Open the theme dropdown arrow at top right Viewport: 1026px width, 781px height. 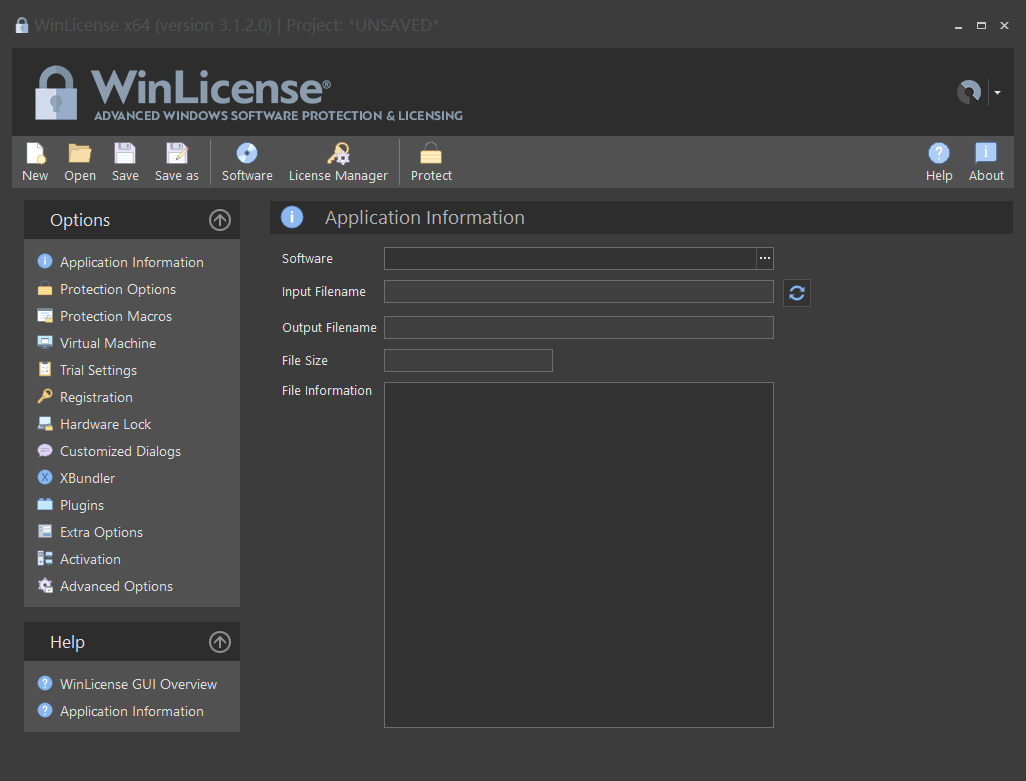[x=997, y=93]
